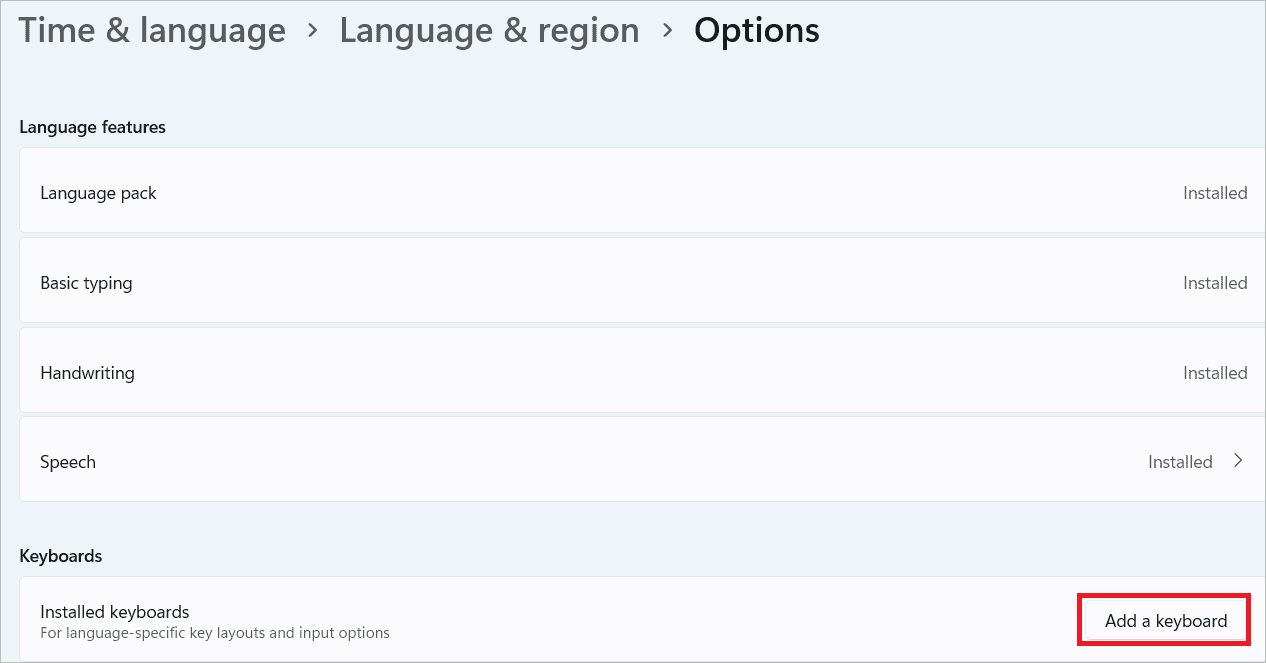The width and height of the screenshot is (1266, 663).
Task: Click chevron separator before Options title
Action: pos(667,30)
